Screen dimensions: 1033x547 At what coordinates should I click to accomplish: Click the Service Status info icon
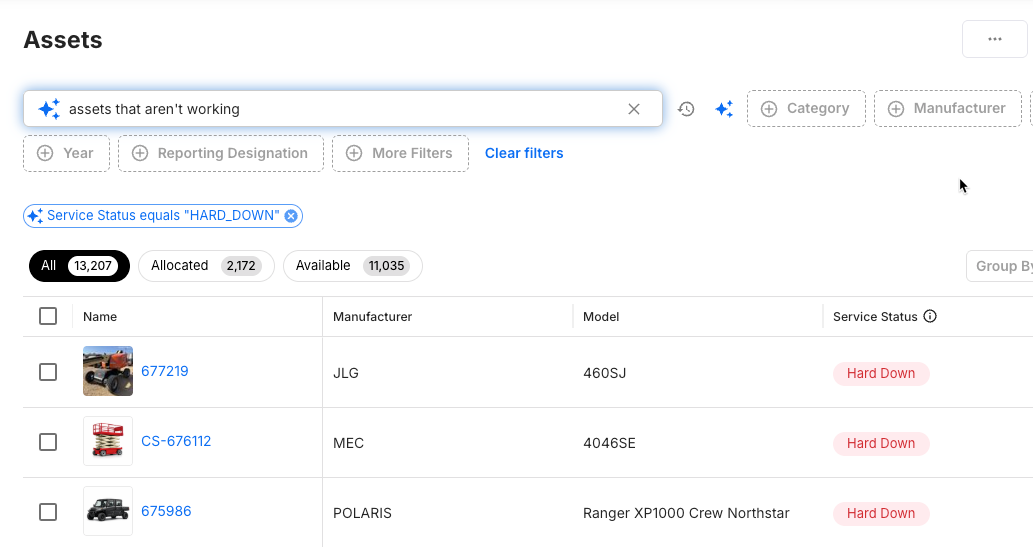click(x=930, y=316)
